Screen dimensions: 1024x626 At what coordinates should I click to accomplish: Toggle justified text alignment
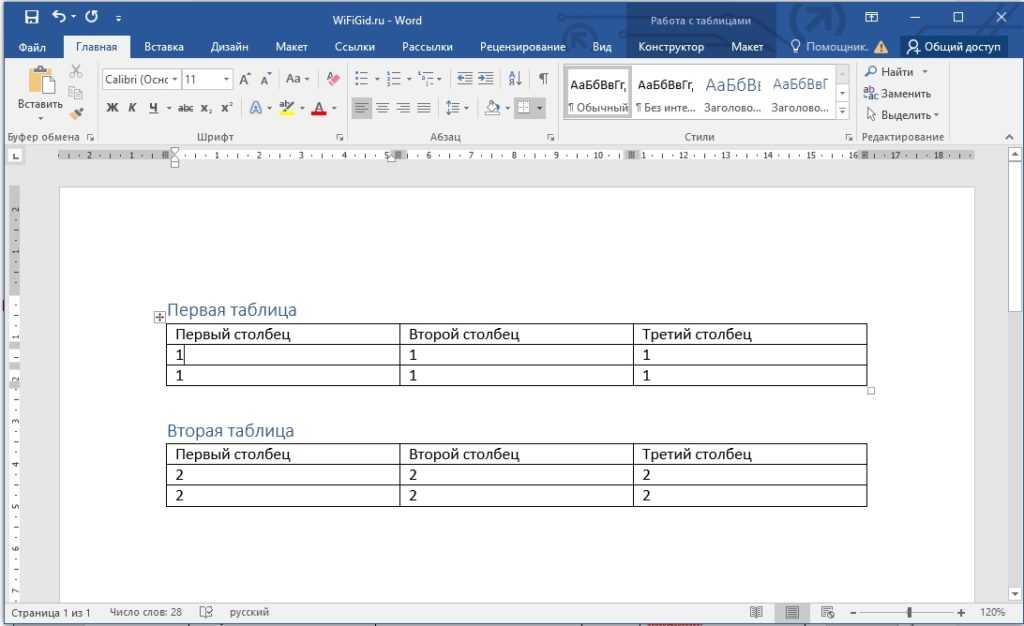point(424,108)
